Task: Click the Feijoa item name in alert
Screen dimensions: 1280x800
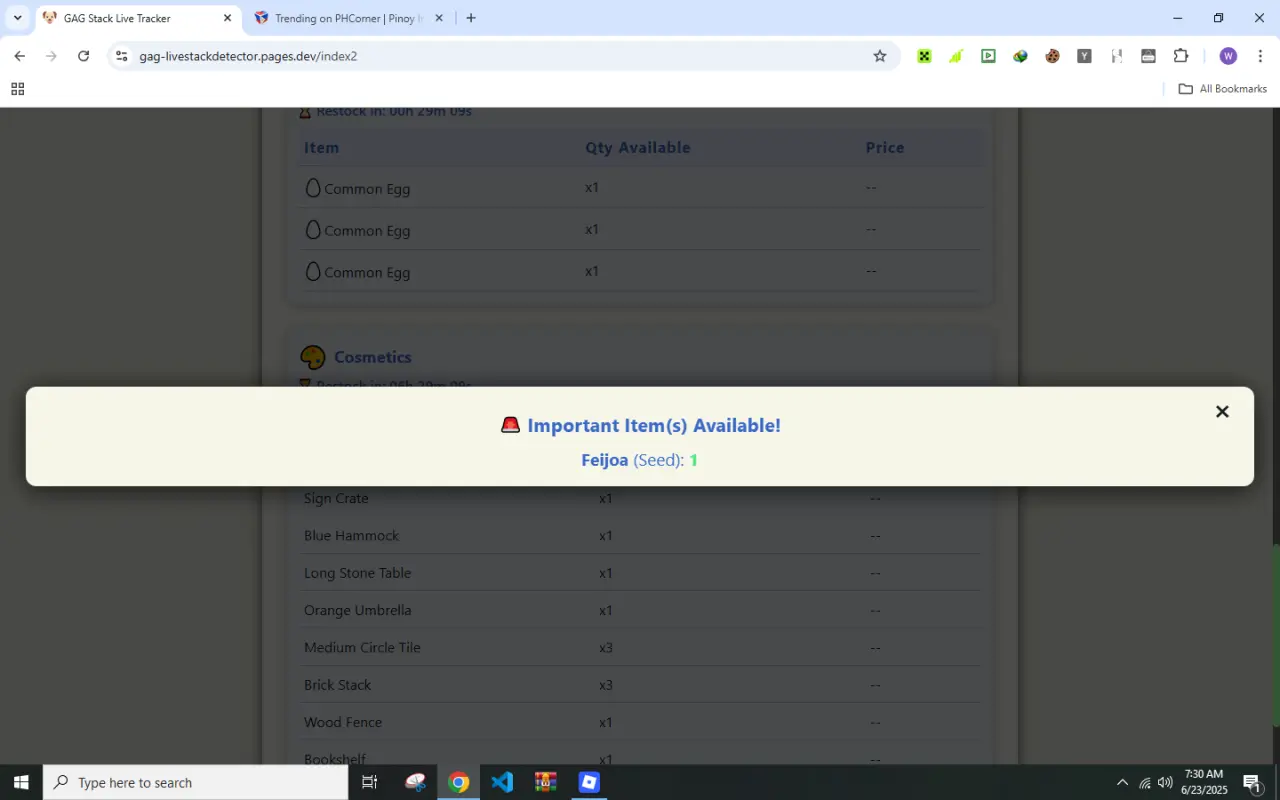Action: coord(604,460)
